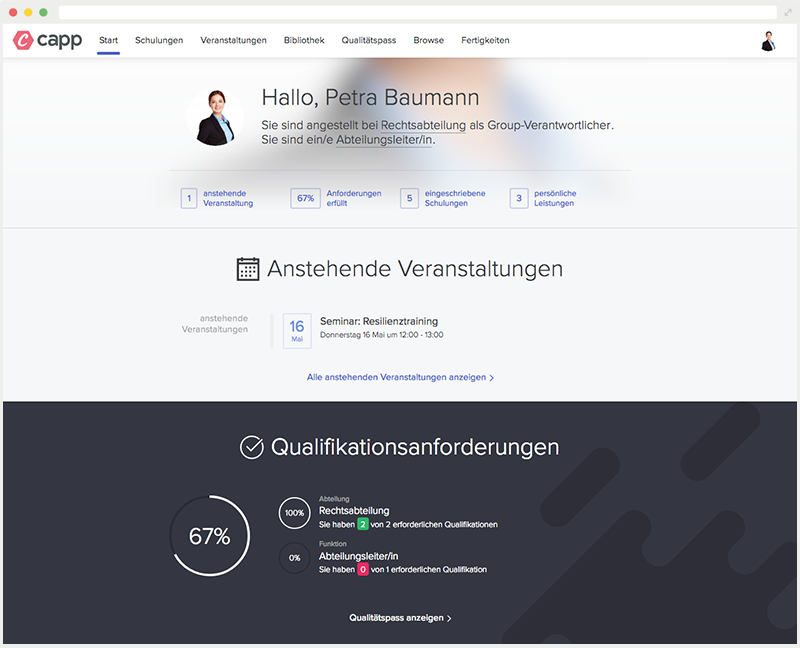
Task: Select the Start tab
Action: (108, 40)
